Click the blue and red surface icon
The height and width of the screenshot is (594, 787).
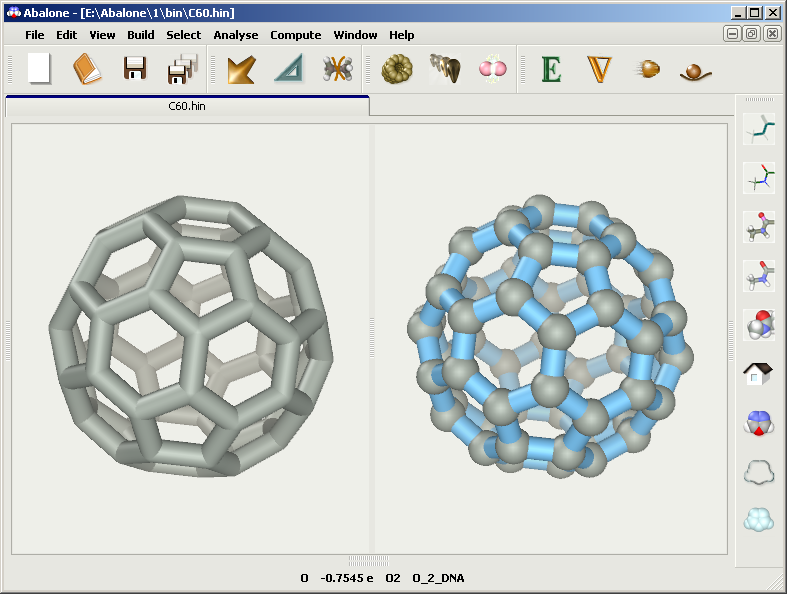758,423
